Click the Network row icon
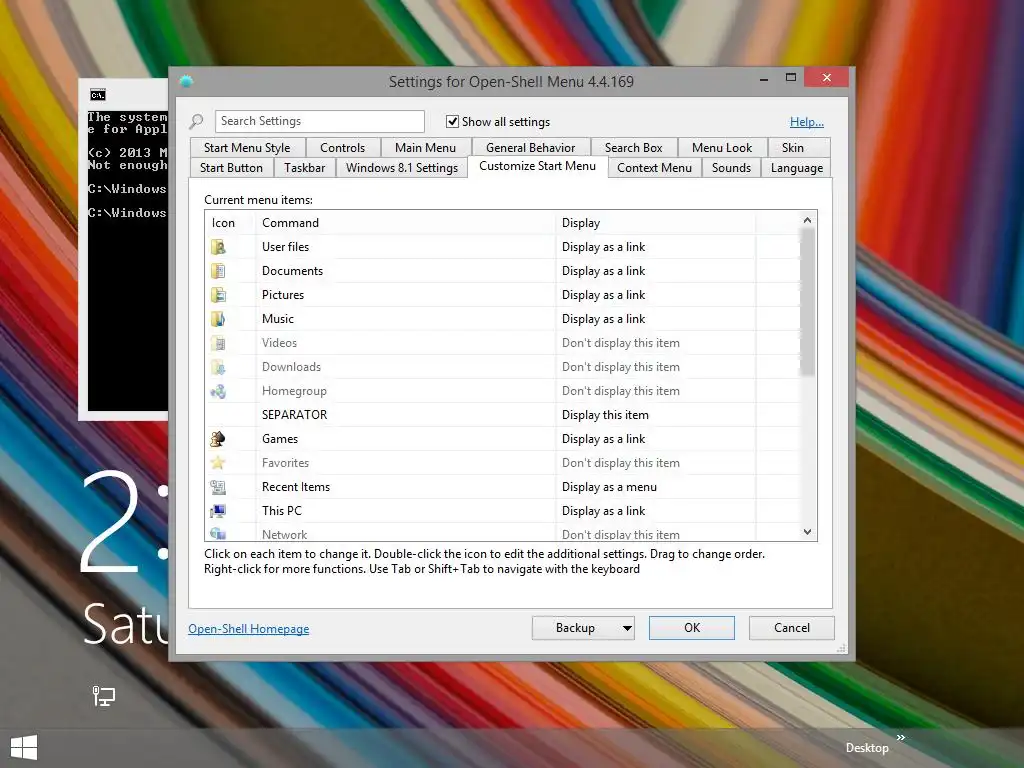The width and height of the screenshot is (1024, 768). pos(218,534)
